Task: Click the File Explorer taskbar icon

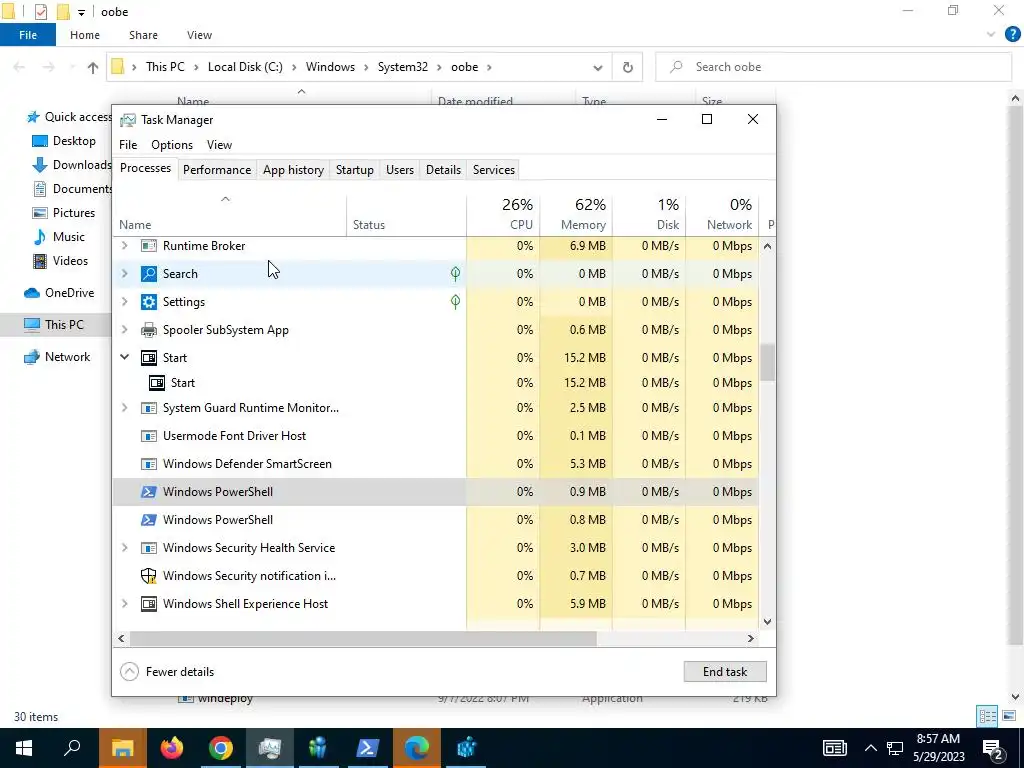Action: (123, 748)
